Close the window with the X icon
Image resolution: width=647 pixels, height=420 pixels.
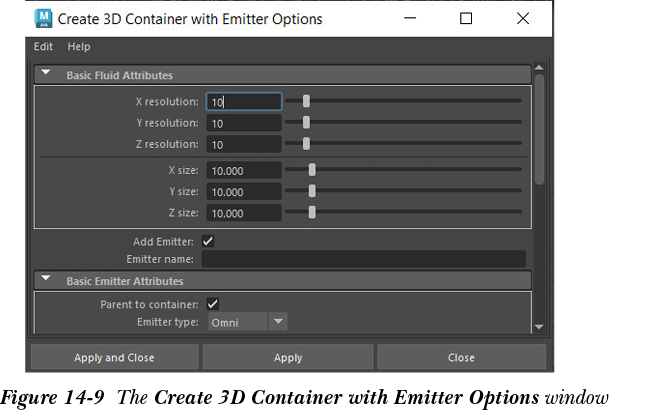point(522,18)
